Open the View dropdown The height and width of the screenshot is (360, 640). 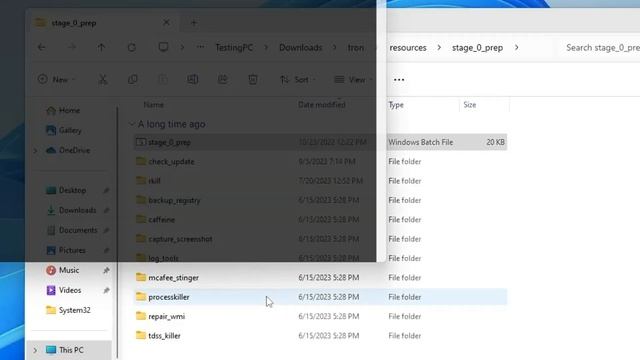[x=353, y=80]
